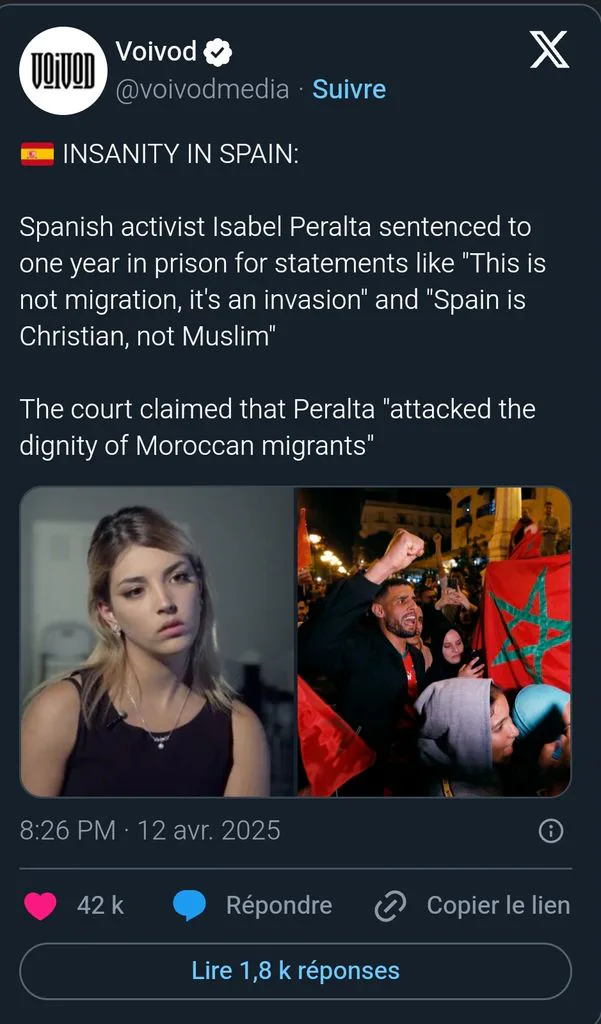Open the X logo link
Image resolution: width=601 pixels, height=1024 pixels.
[x=549, y=52]
